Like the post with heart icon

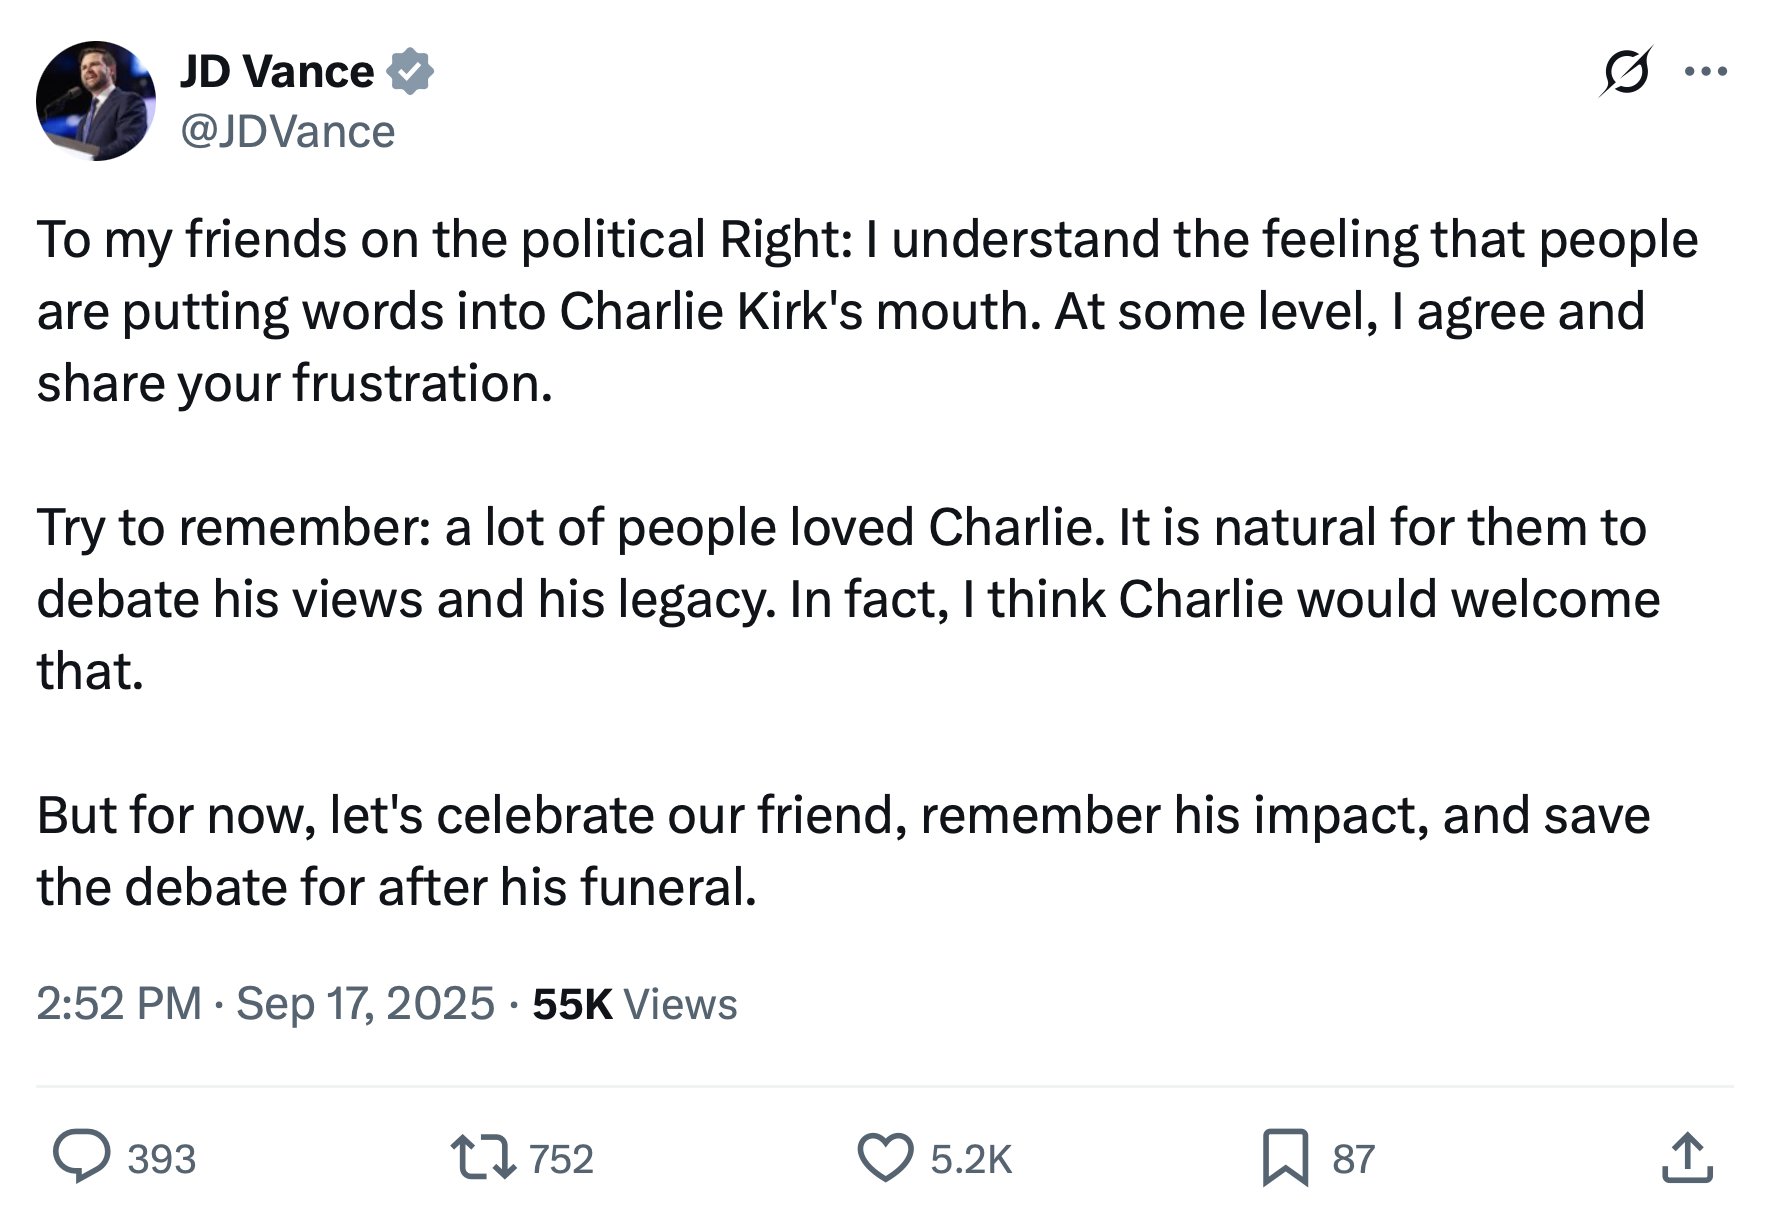click(886, 1158)
